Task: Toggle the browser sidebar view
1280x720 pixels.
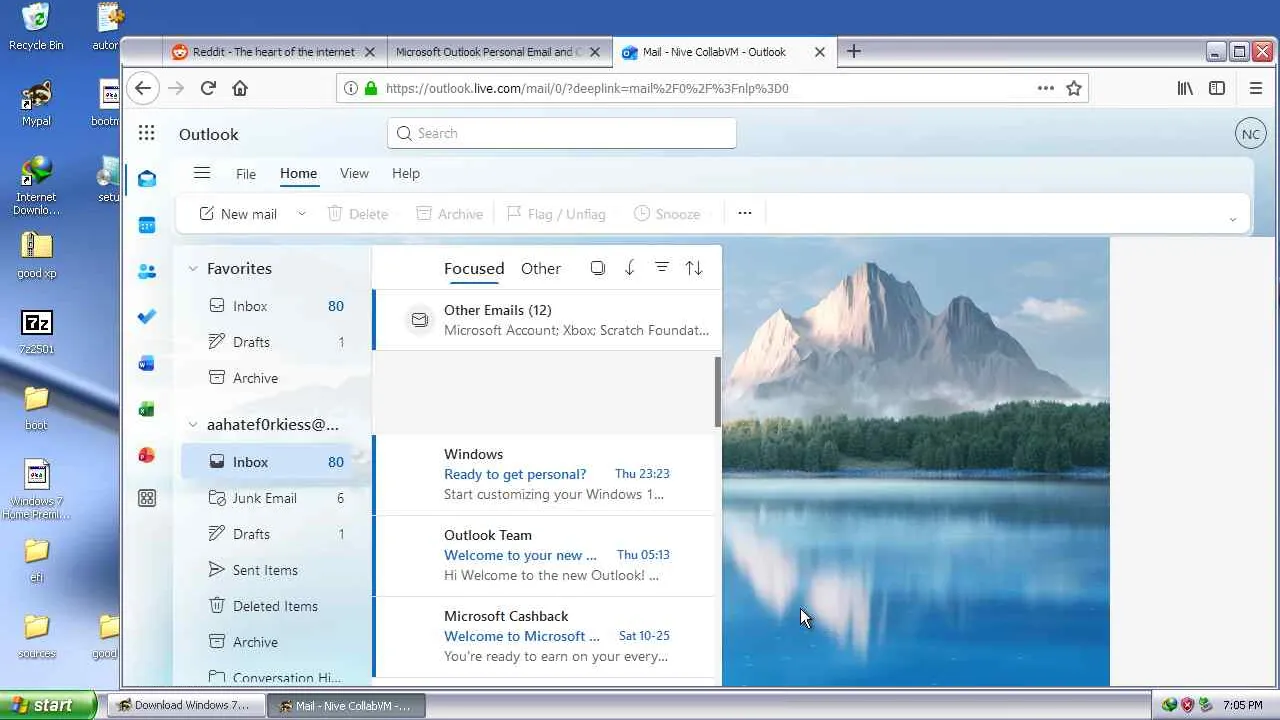Action: tap(1217, 88)
